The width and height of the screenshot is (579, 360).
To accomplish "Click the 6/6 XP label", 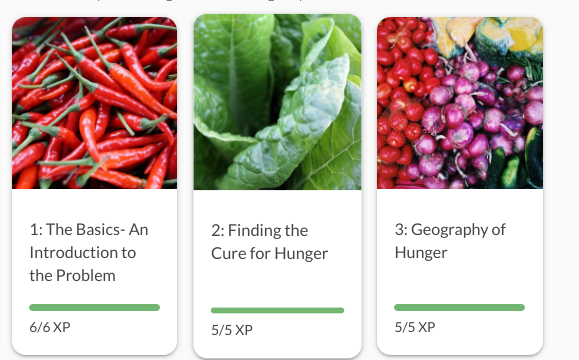I will 50,327.
